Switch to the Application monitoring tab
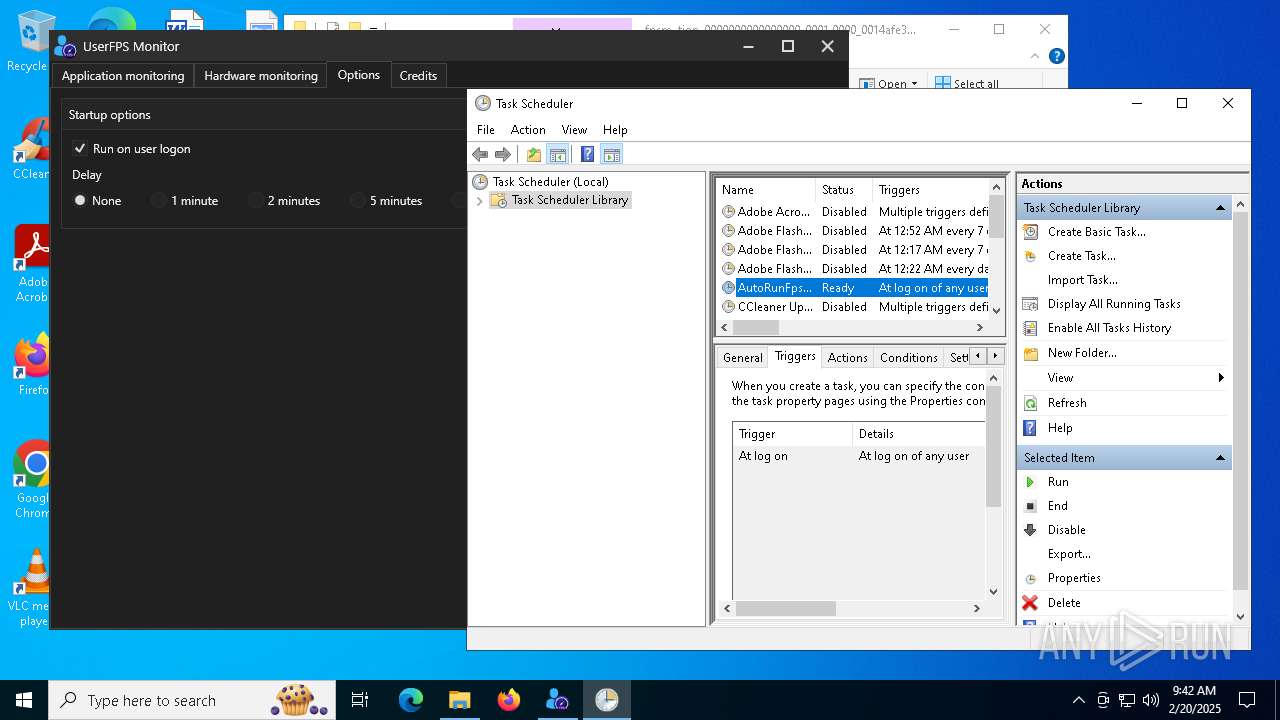1280x720 pixels. [x=123, y=76]
